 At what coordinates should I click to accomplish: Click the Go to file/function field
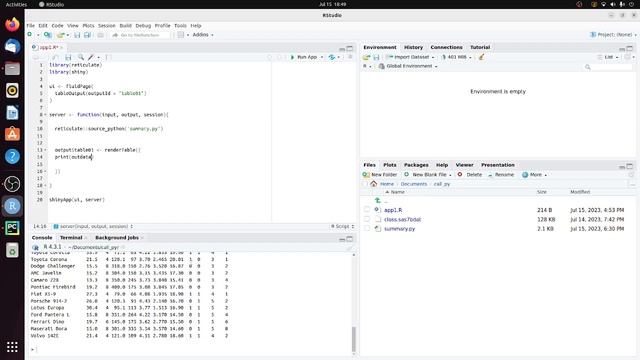tap(140, 35)
